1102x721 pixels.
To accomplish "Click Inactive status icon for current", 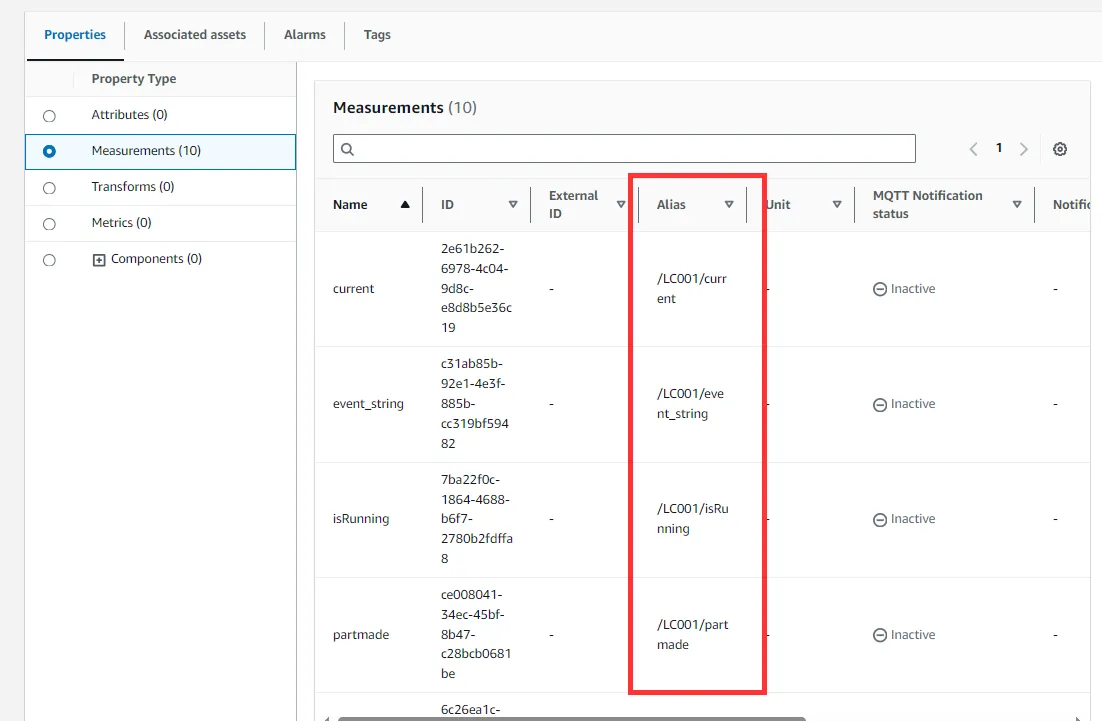I will click(880, 289).
